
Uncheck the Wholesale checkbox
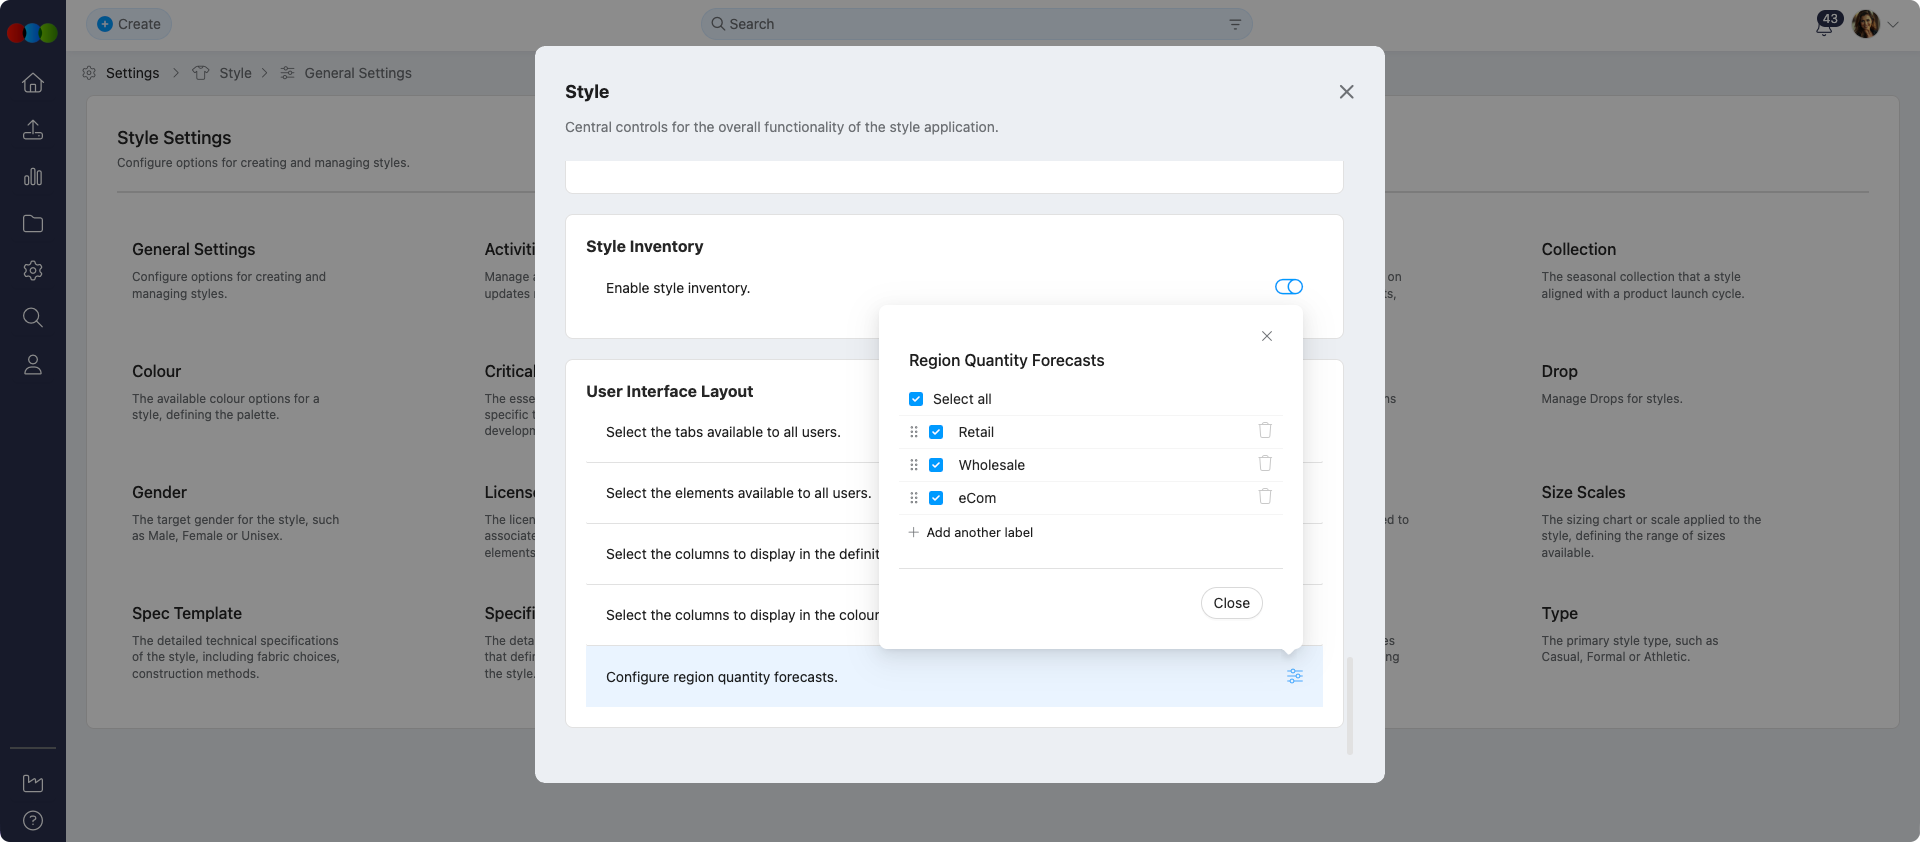(936, 465)
